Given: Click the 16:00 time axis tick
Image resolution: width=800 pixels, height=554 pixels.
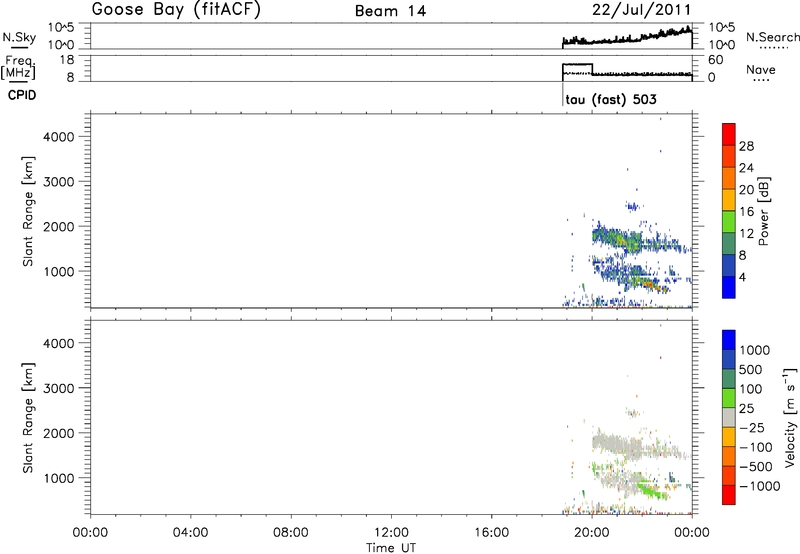Looking at the screenshot, I should (492, 533).
